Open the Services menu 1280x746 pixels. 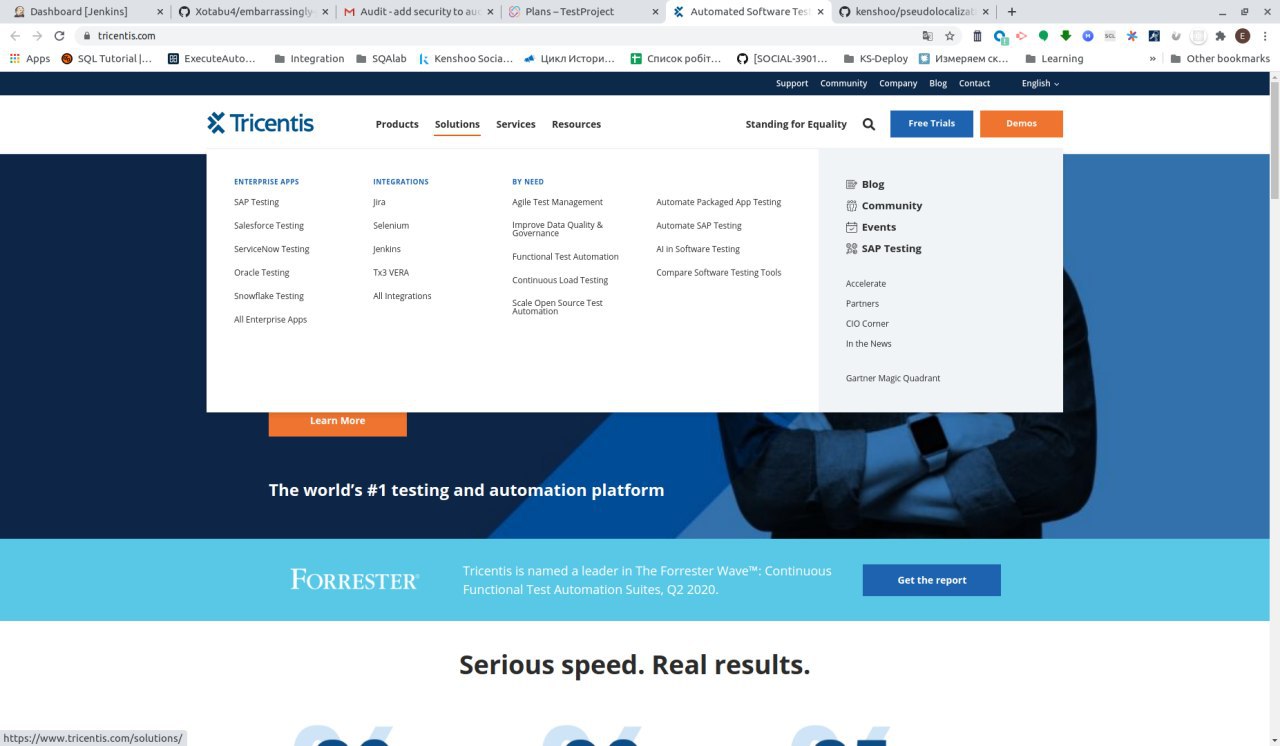point(516,124)
